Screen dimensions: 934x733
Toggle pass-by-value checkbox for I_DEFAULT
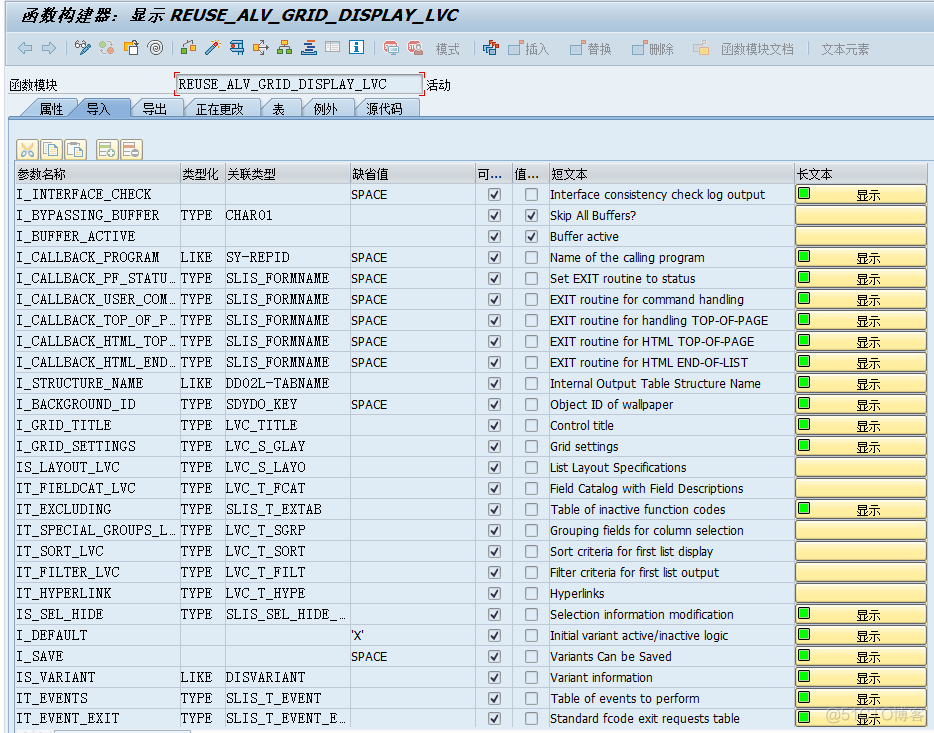531,635
